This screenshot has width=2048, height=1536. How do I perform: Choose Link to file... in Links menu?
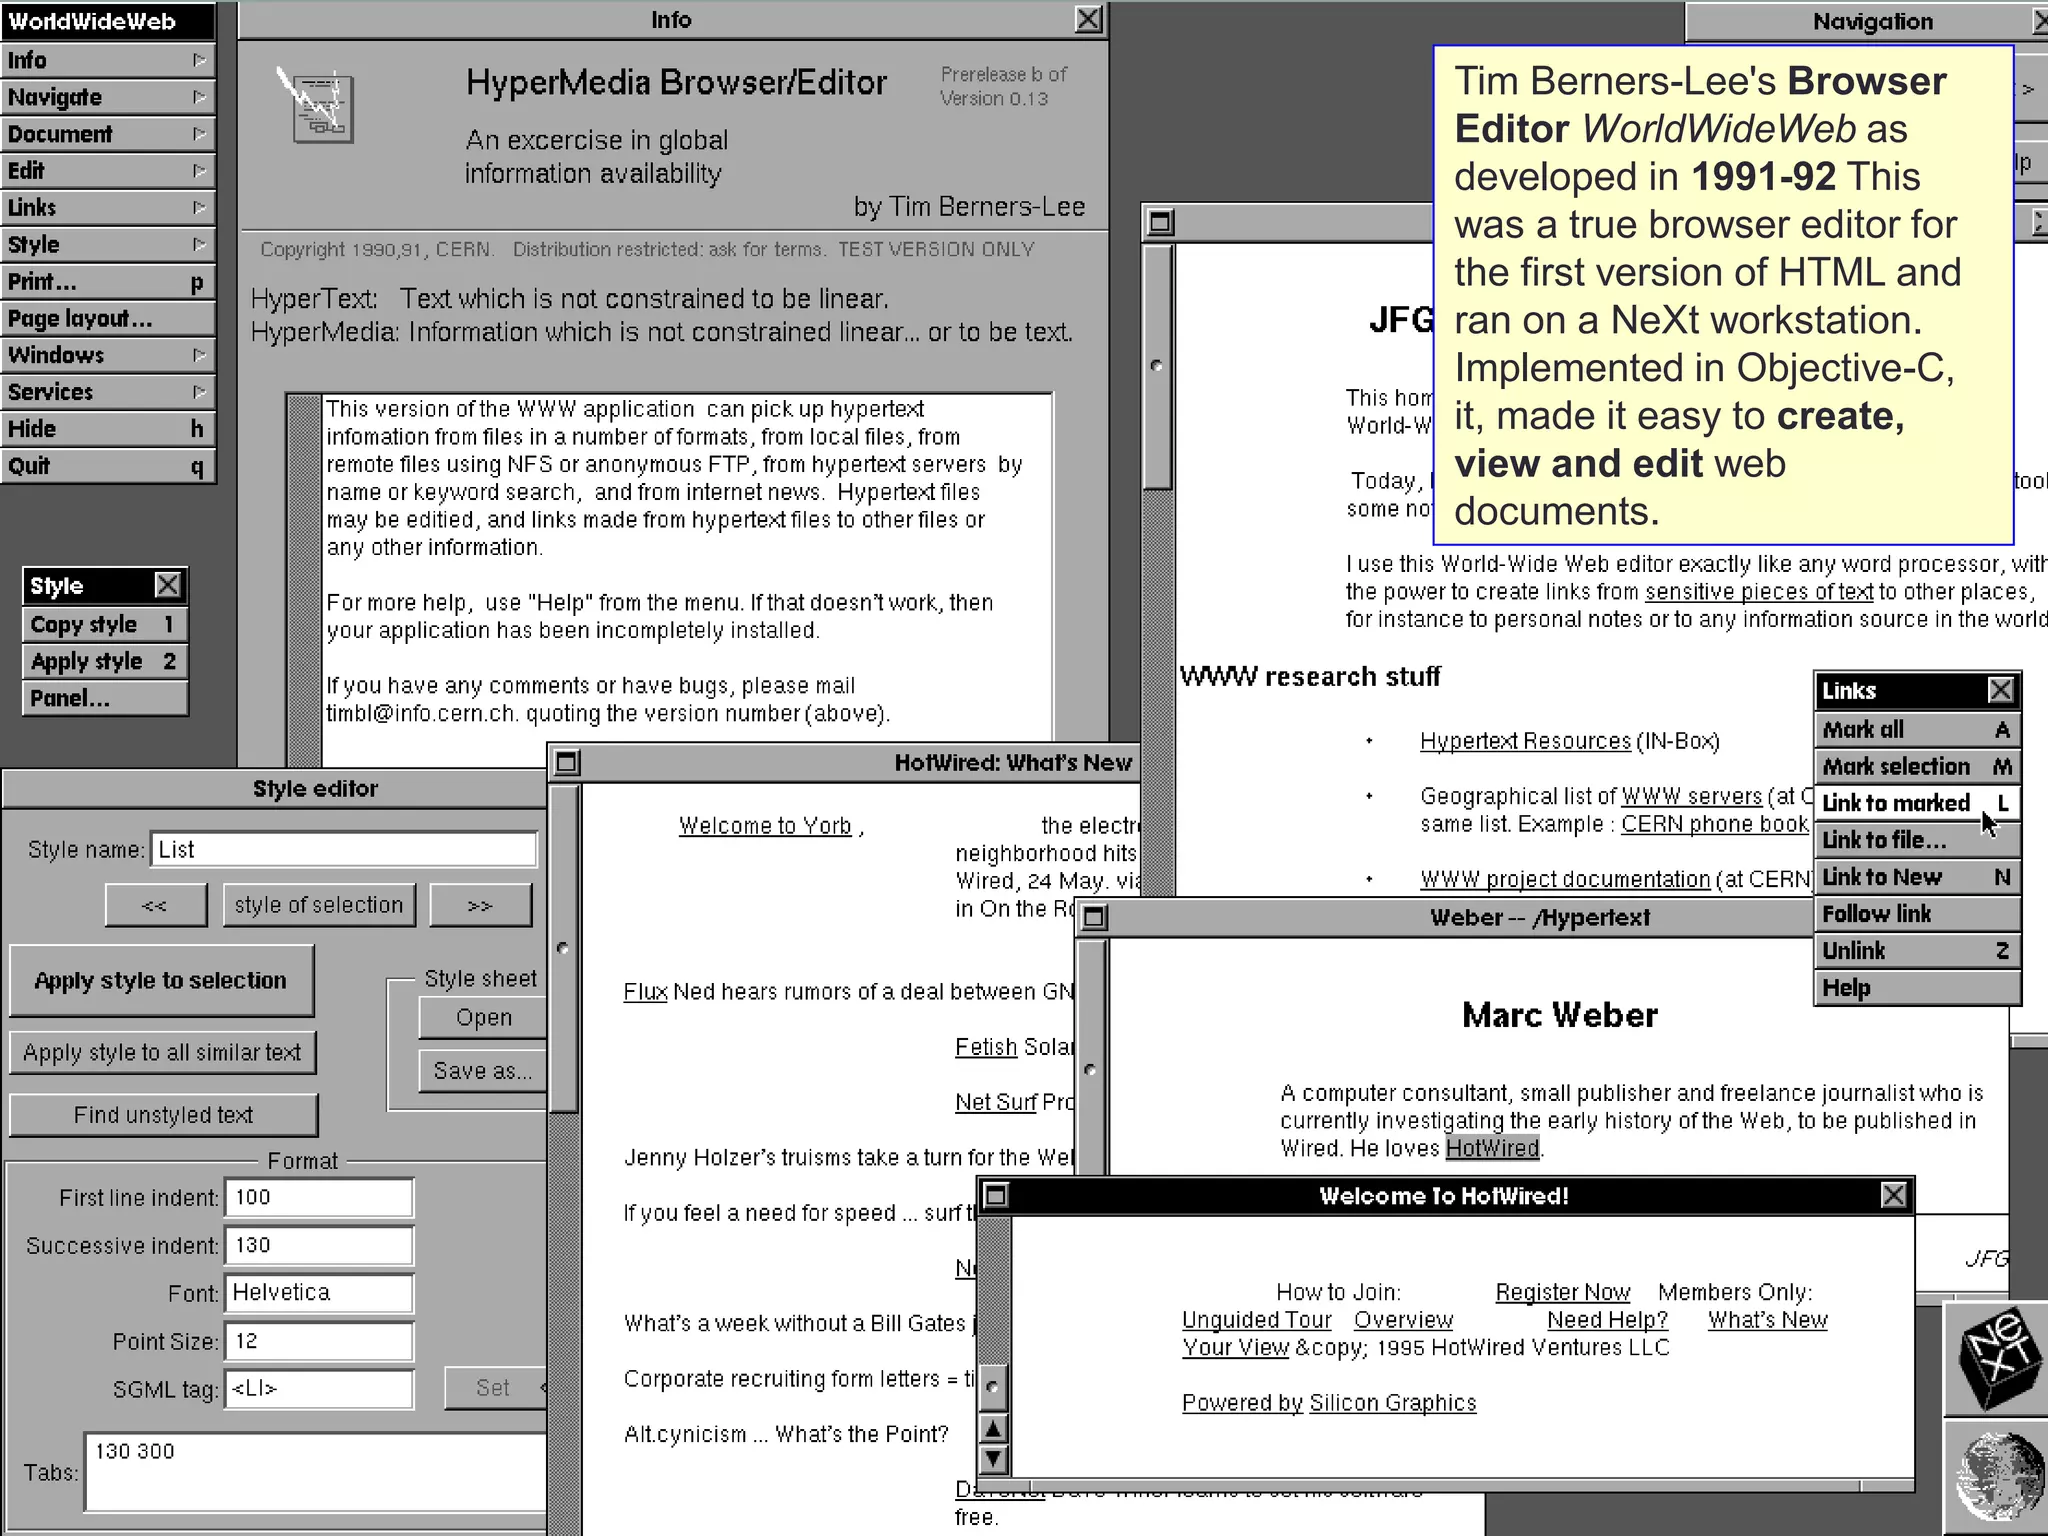(x=1917, y=840)
